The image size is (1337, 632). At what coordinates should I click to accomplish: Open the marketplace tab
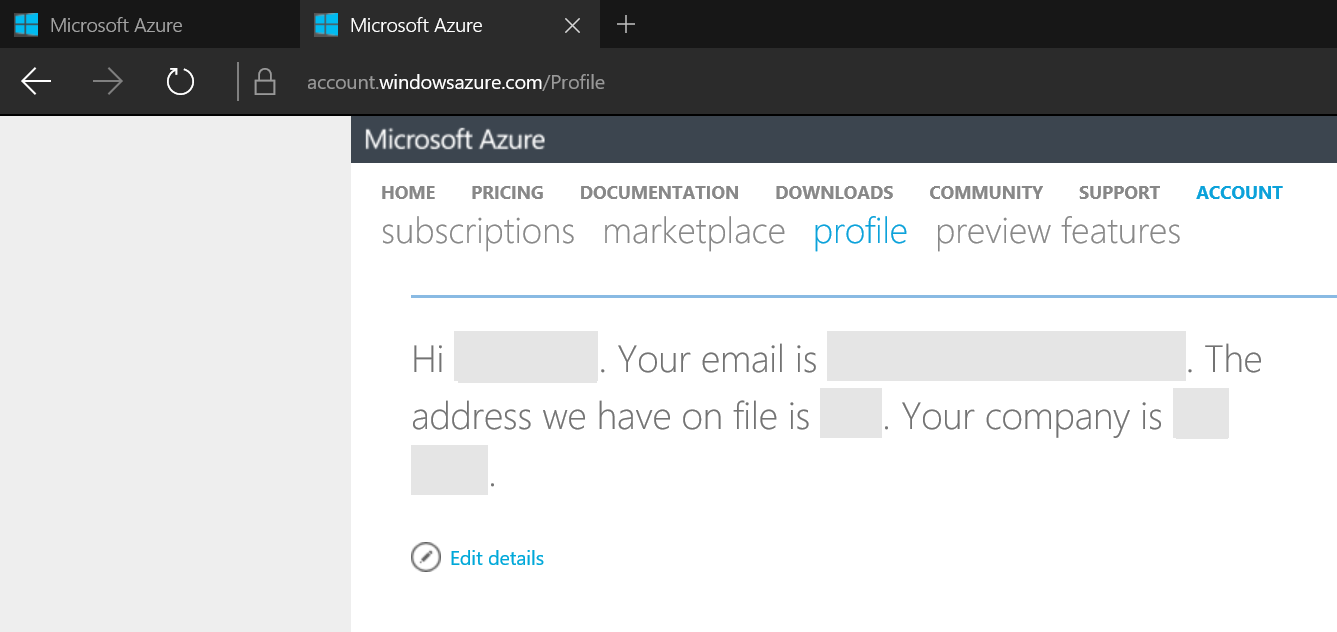tap(694, 232)
